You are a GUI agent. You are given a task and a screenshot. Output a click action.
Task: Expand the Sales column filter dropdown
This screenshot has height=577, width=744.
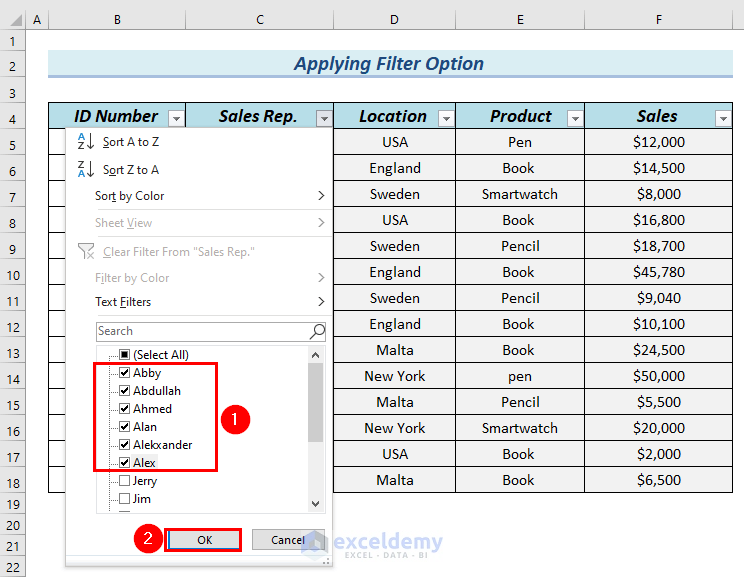click(723, 118)
